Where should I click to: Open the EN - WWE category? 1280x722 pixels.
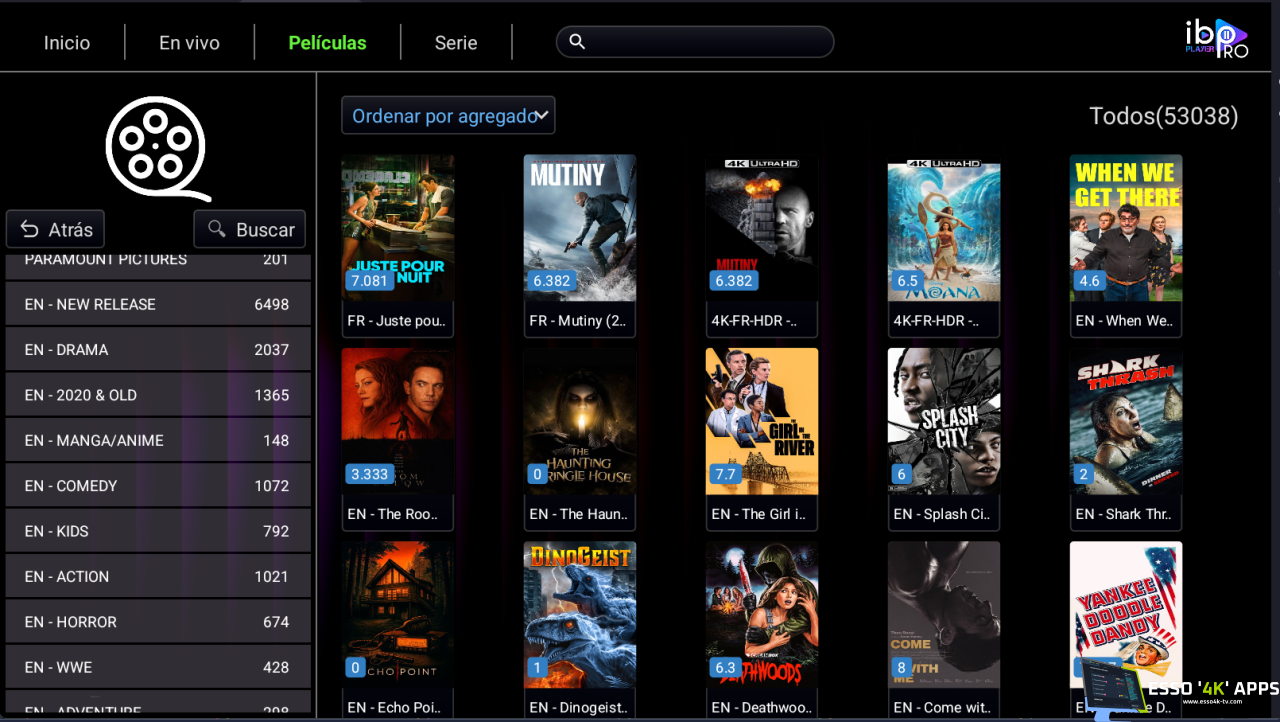pos(158,667)
